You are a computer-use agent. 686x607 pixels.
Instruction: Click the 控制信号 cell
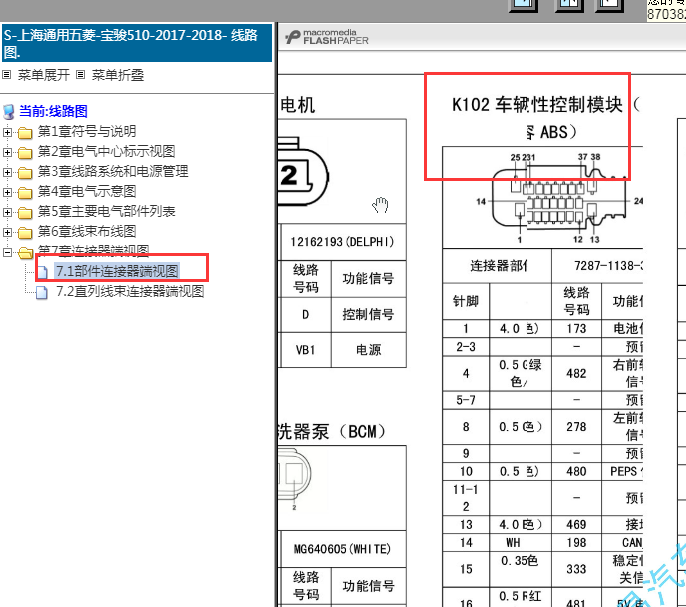pyautogui.click(x=368, y=315)
